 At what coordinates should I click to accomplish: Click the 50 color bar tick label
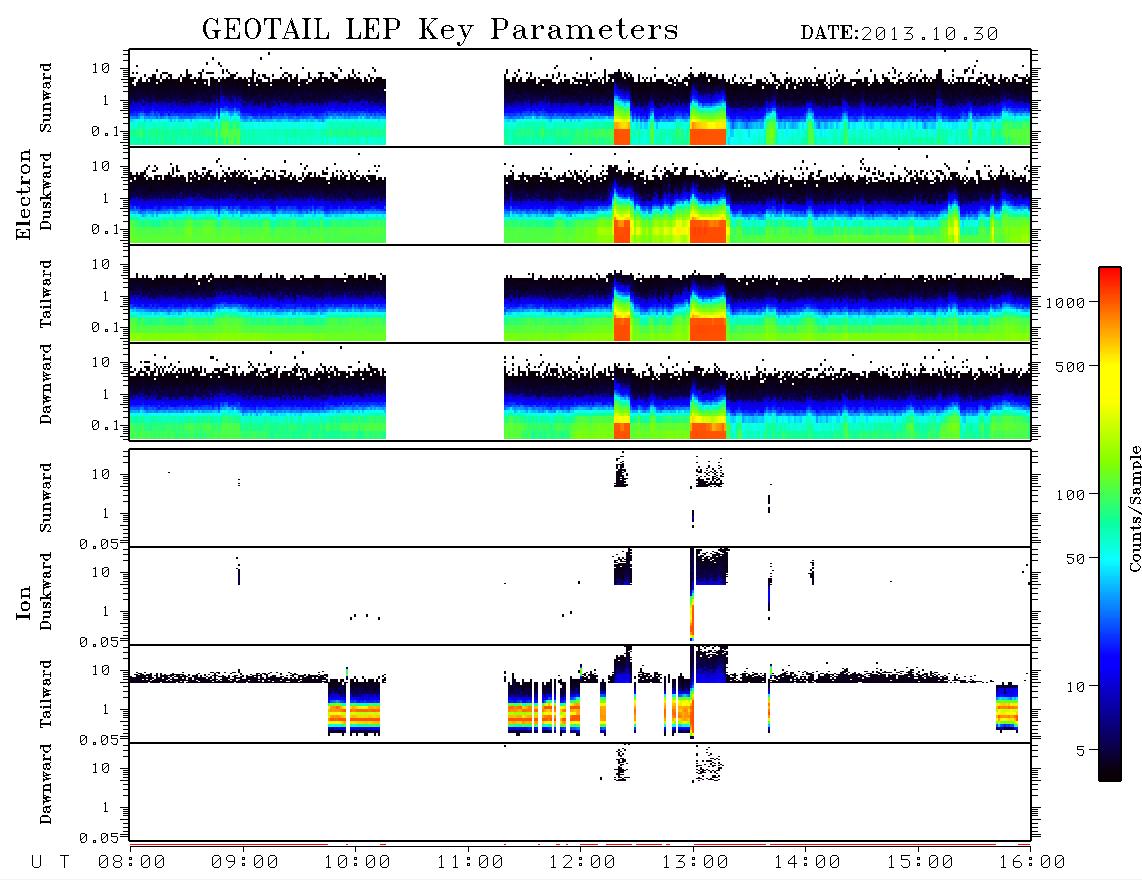[x=1075, y=559]
